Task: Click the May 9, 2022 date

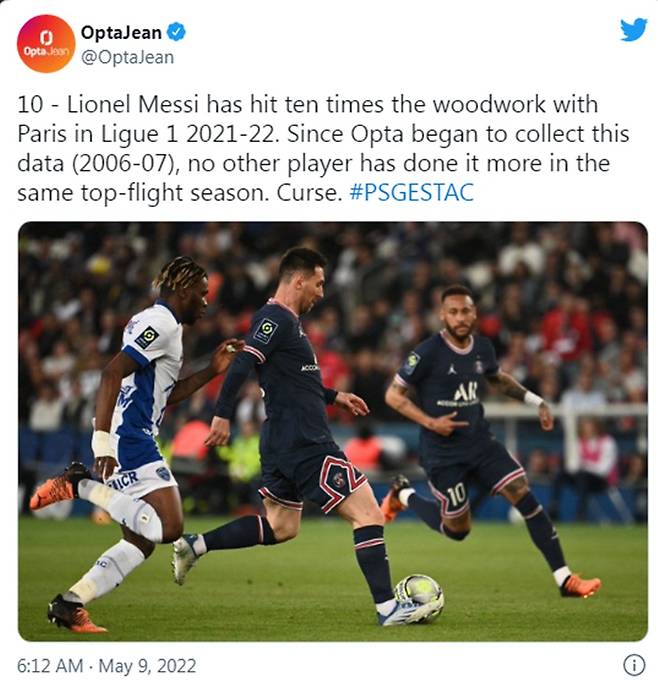Action: click(x=147, y=665)
